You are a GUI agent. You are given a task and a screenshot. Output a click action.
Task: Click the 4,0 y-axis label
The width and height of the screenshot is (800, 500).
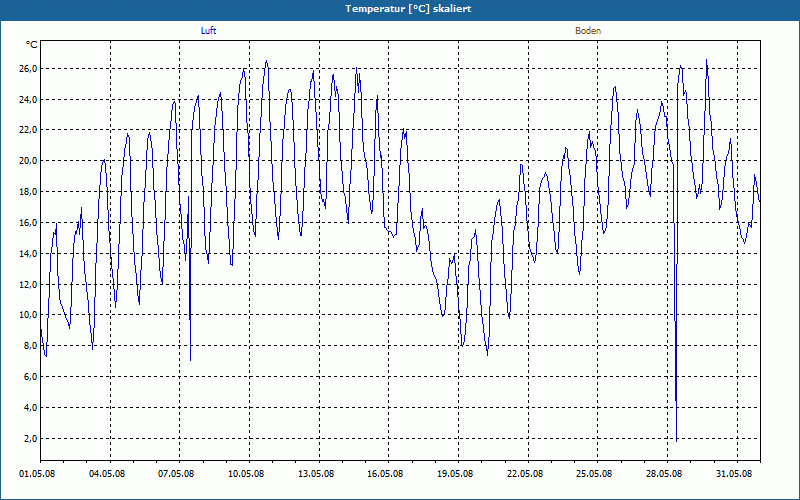click(x=31, y=408)
